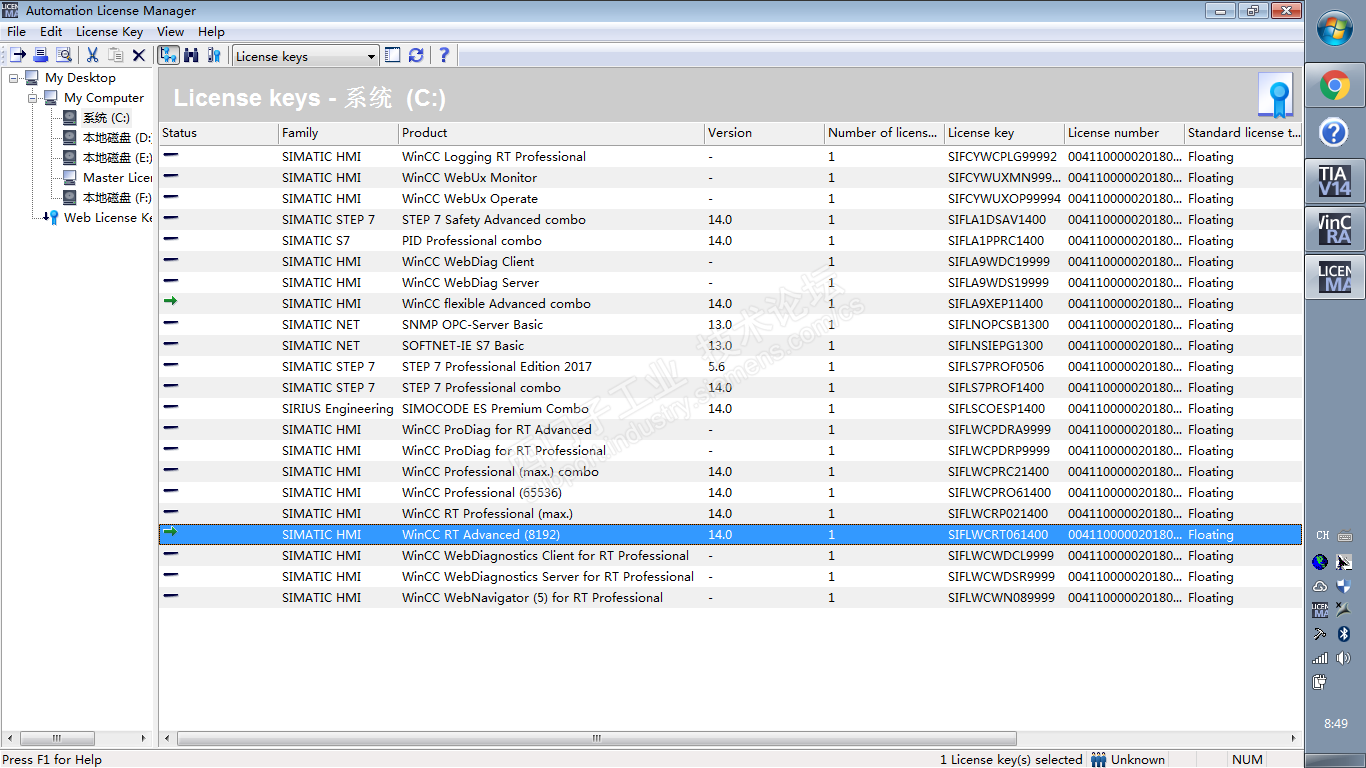Click the Windows Start orb
This screenshot has height=768, width=1366.
[1335, 29]
